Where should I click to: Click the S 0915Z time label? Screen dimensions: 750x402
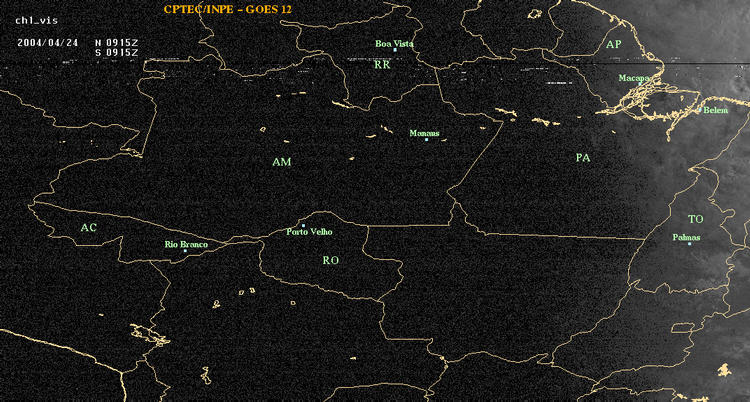[x=117, y=52]
